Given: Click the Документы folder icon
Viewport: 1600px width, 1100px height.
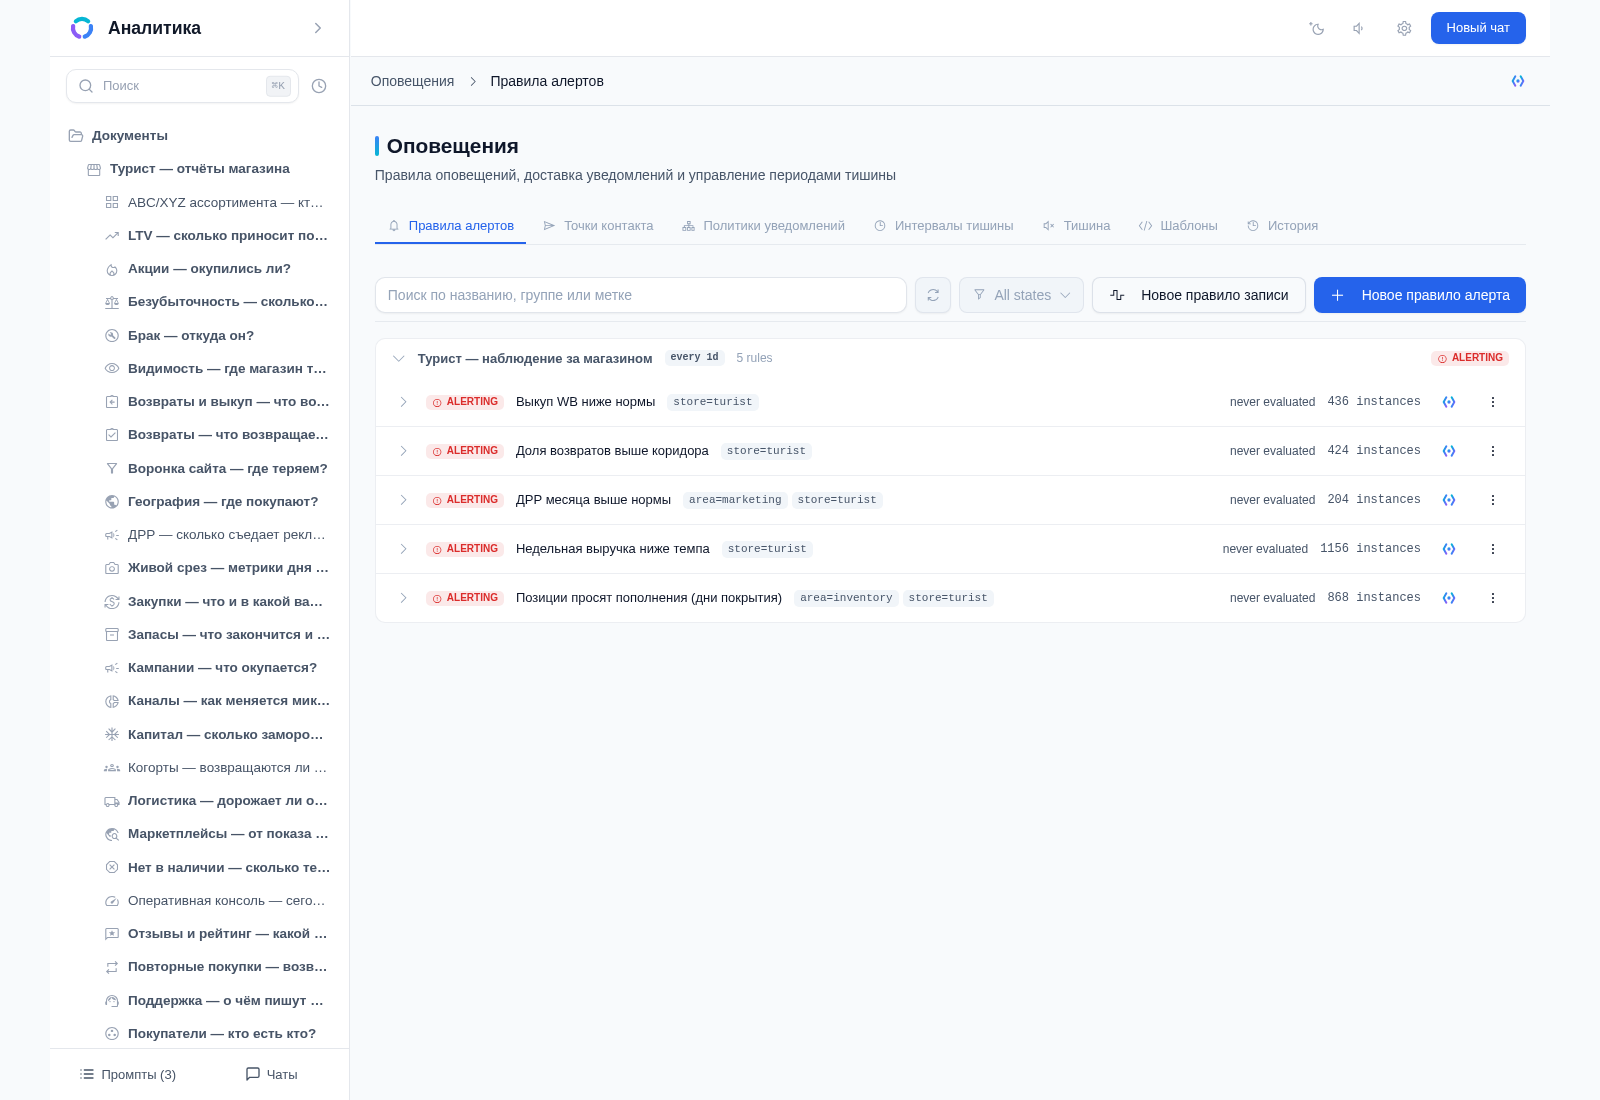Looking at the screenshot, I should pos(76,136).
